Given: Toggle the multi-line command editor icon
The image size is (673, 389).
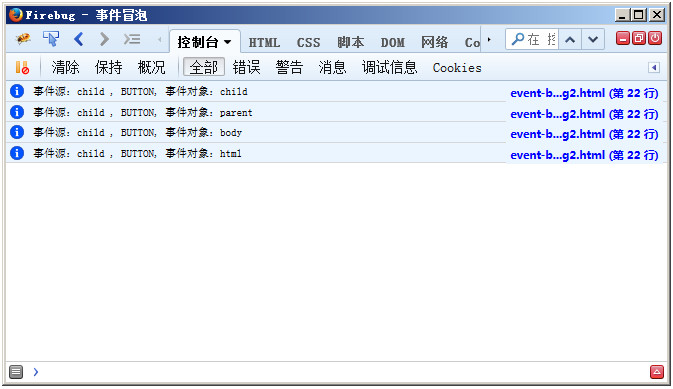Looking at the screenshot, I should click(x=132, y=39).
